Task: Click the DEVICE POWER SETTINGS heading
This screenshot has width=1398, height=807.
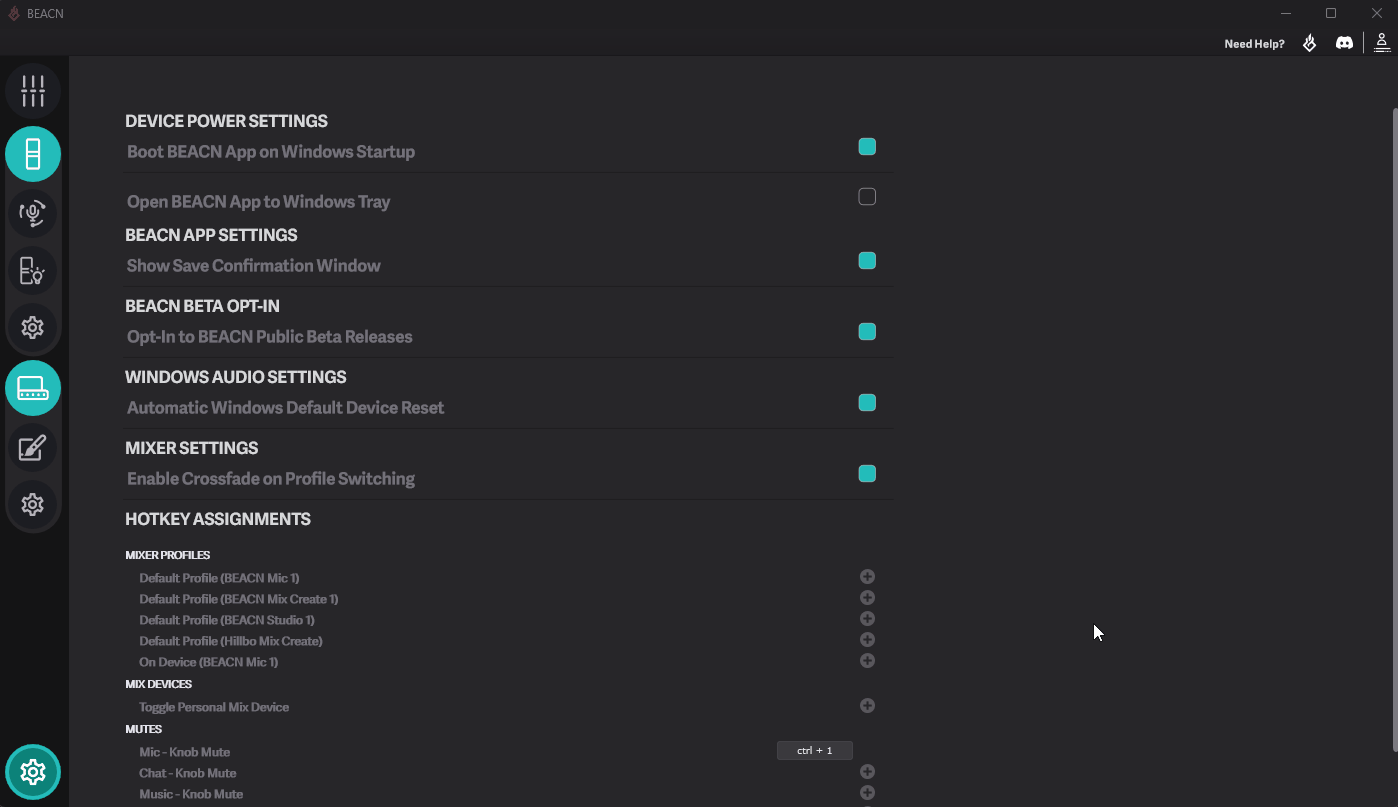Action: point(226,121)
